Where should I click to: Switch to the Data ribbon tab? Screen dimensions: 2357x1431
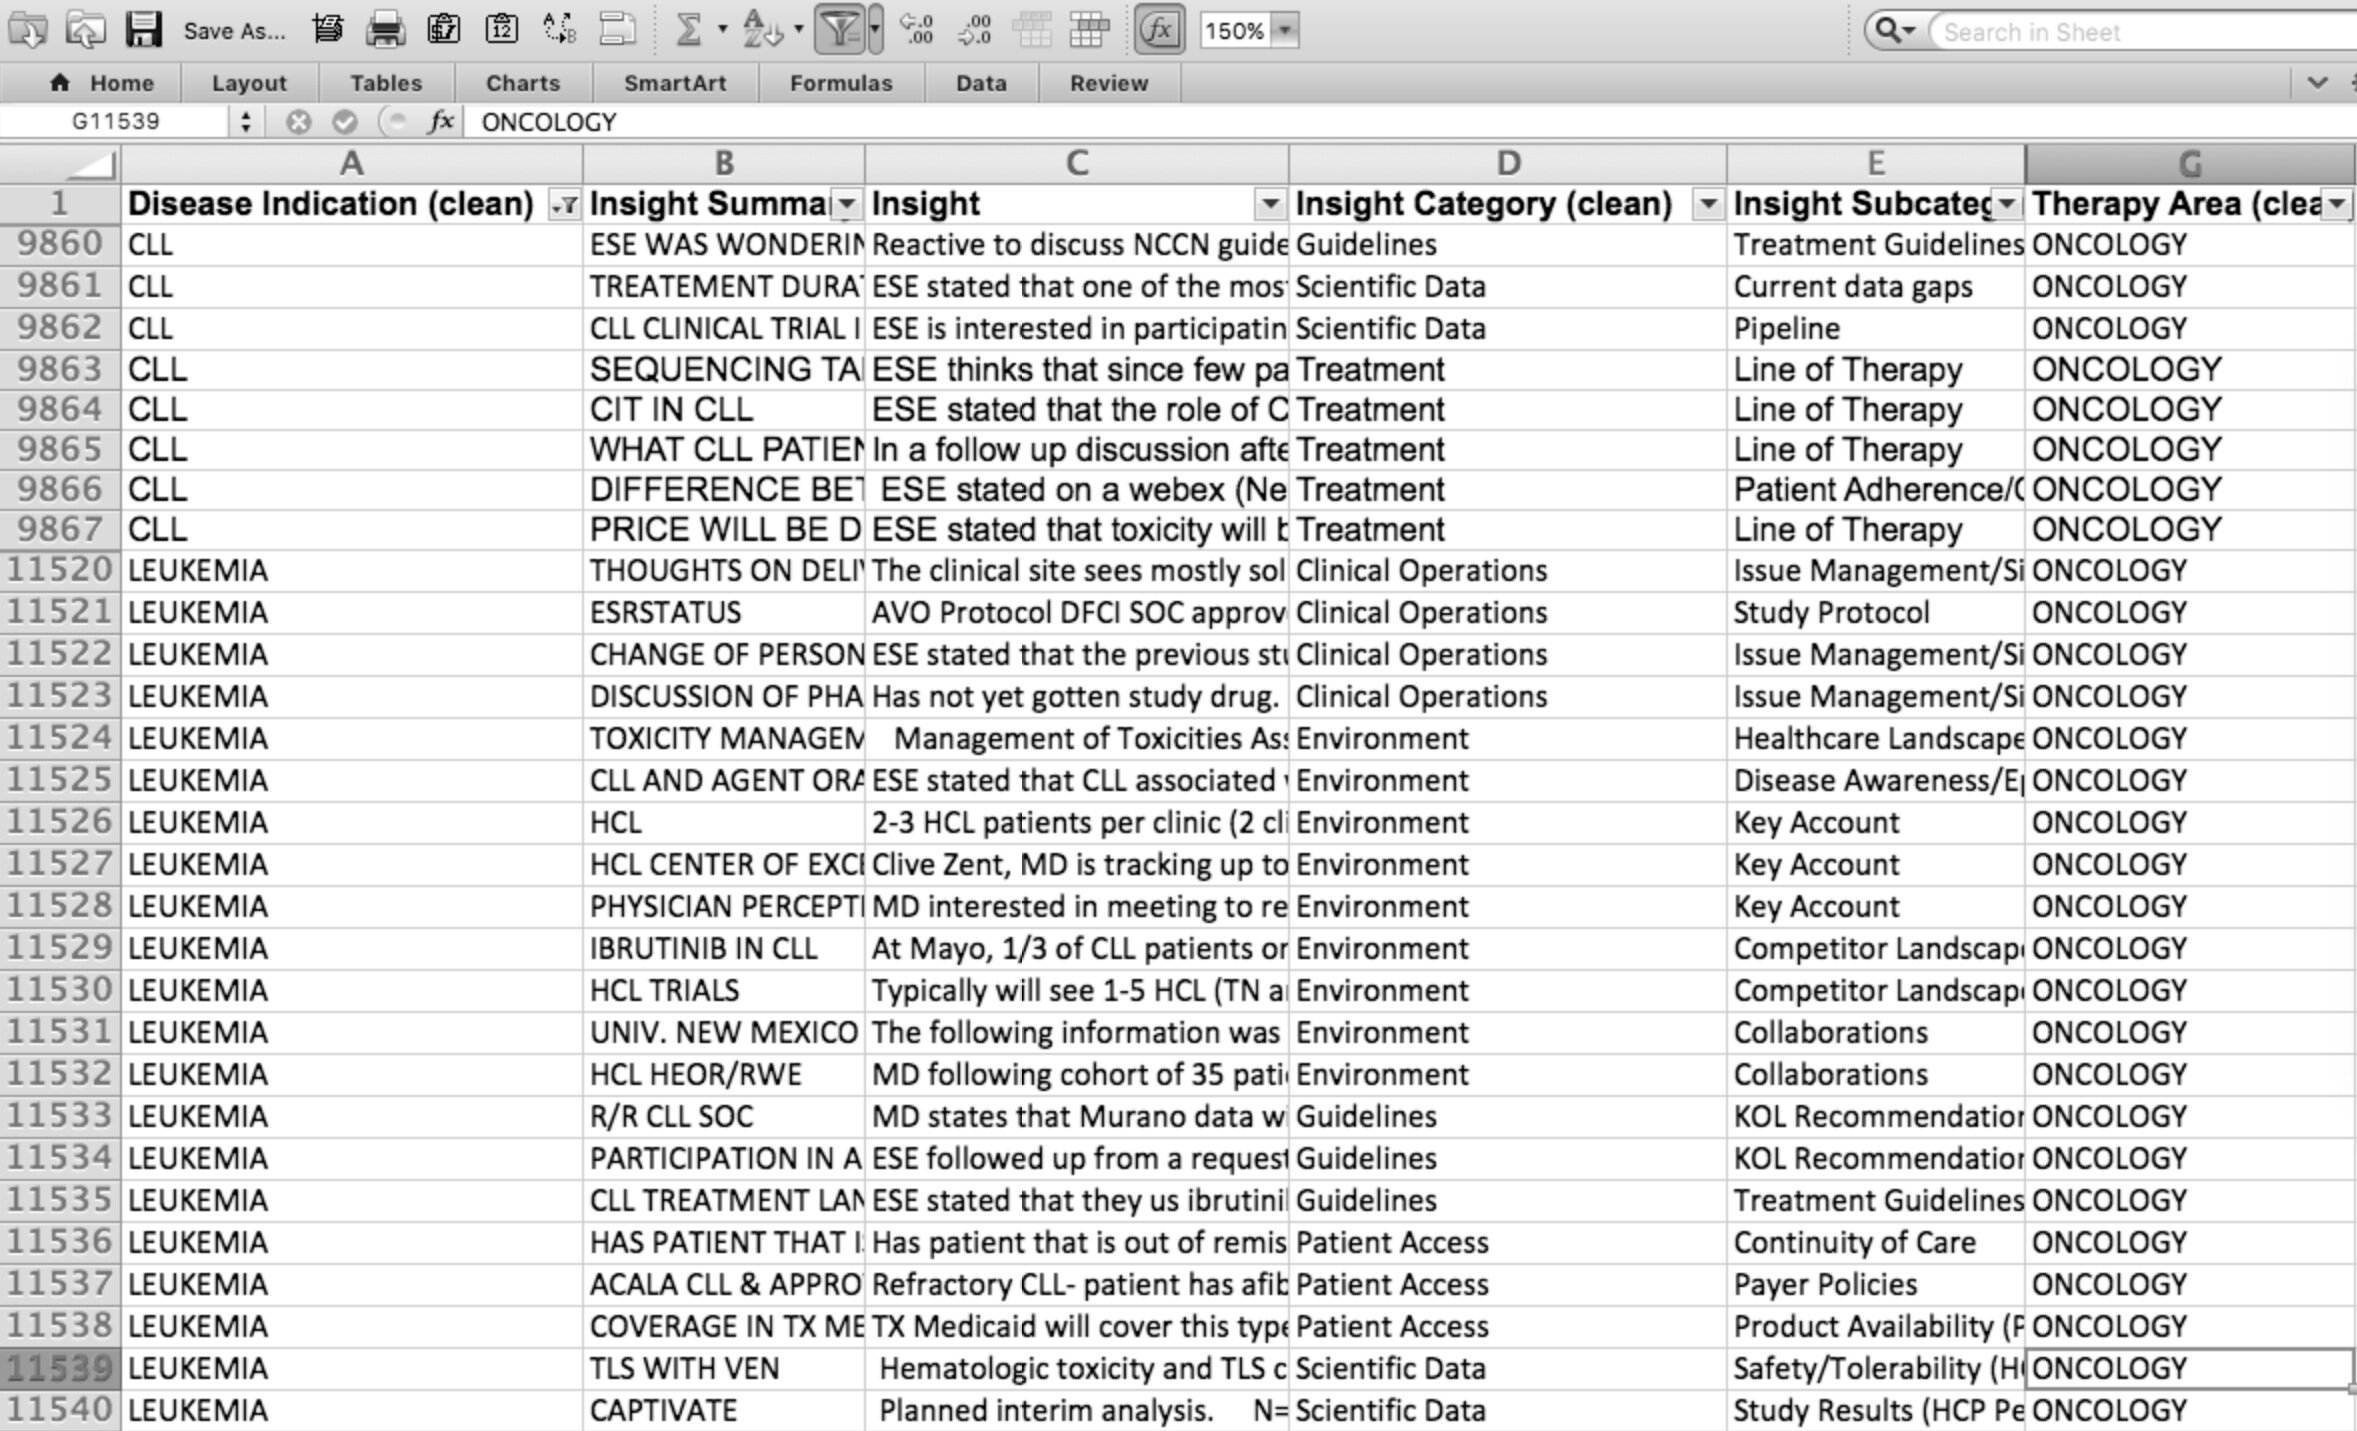coord(981,83)
